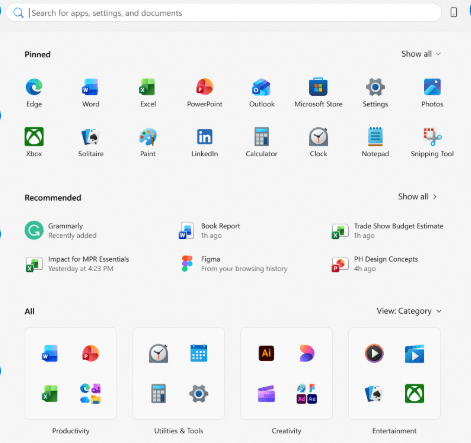Expand the Pinned Show all chevron
The height and width of the screenshot is (443, 471).
[421, 54]
